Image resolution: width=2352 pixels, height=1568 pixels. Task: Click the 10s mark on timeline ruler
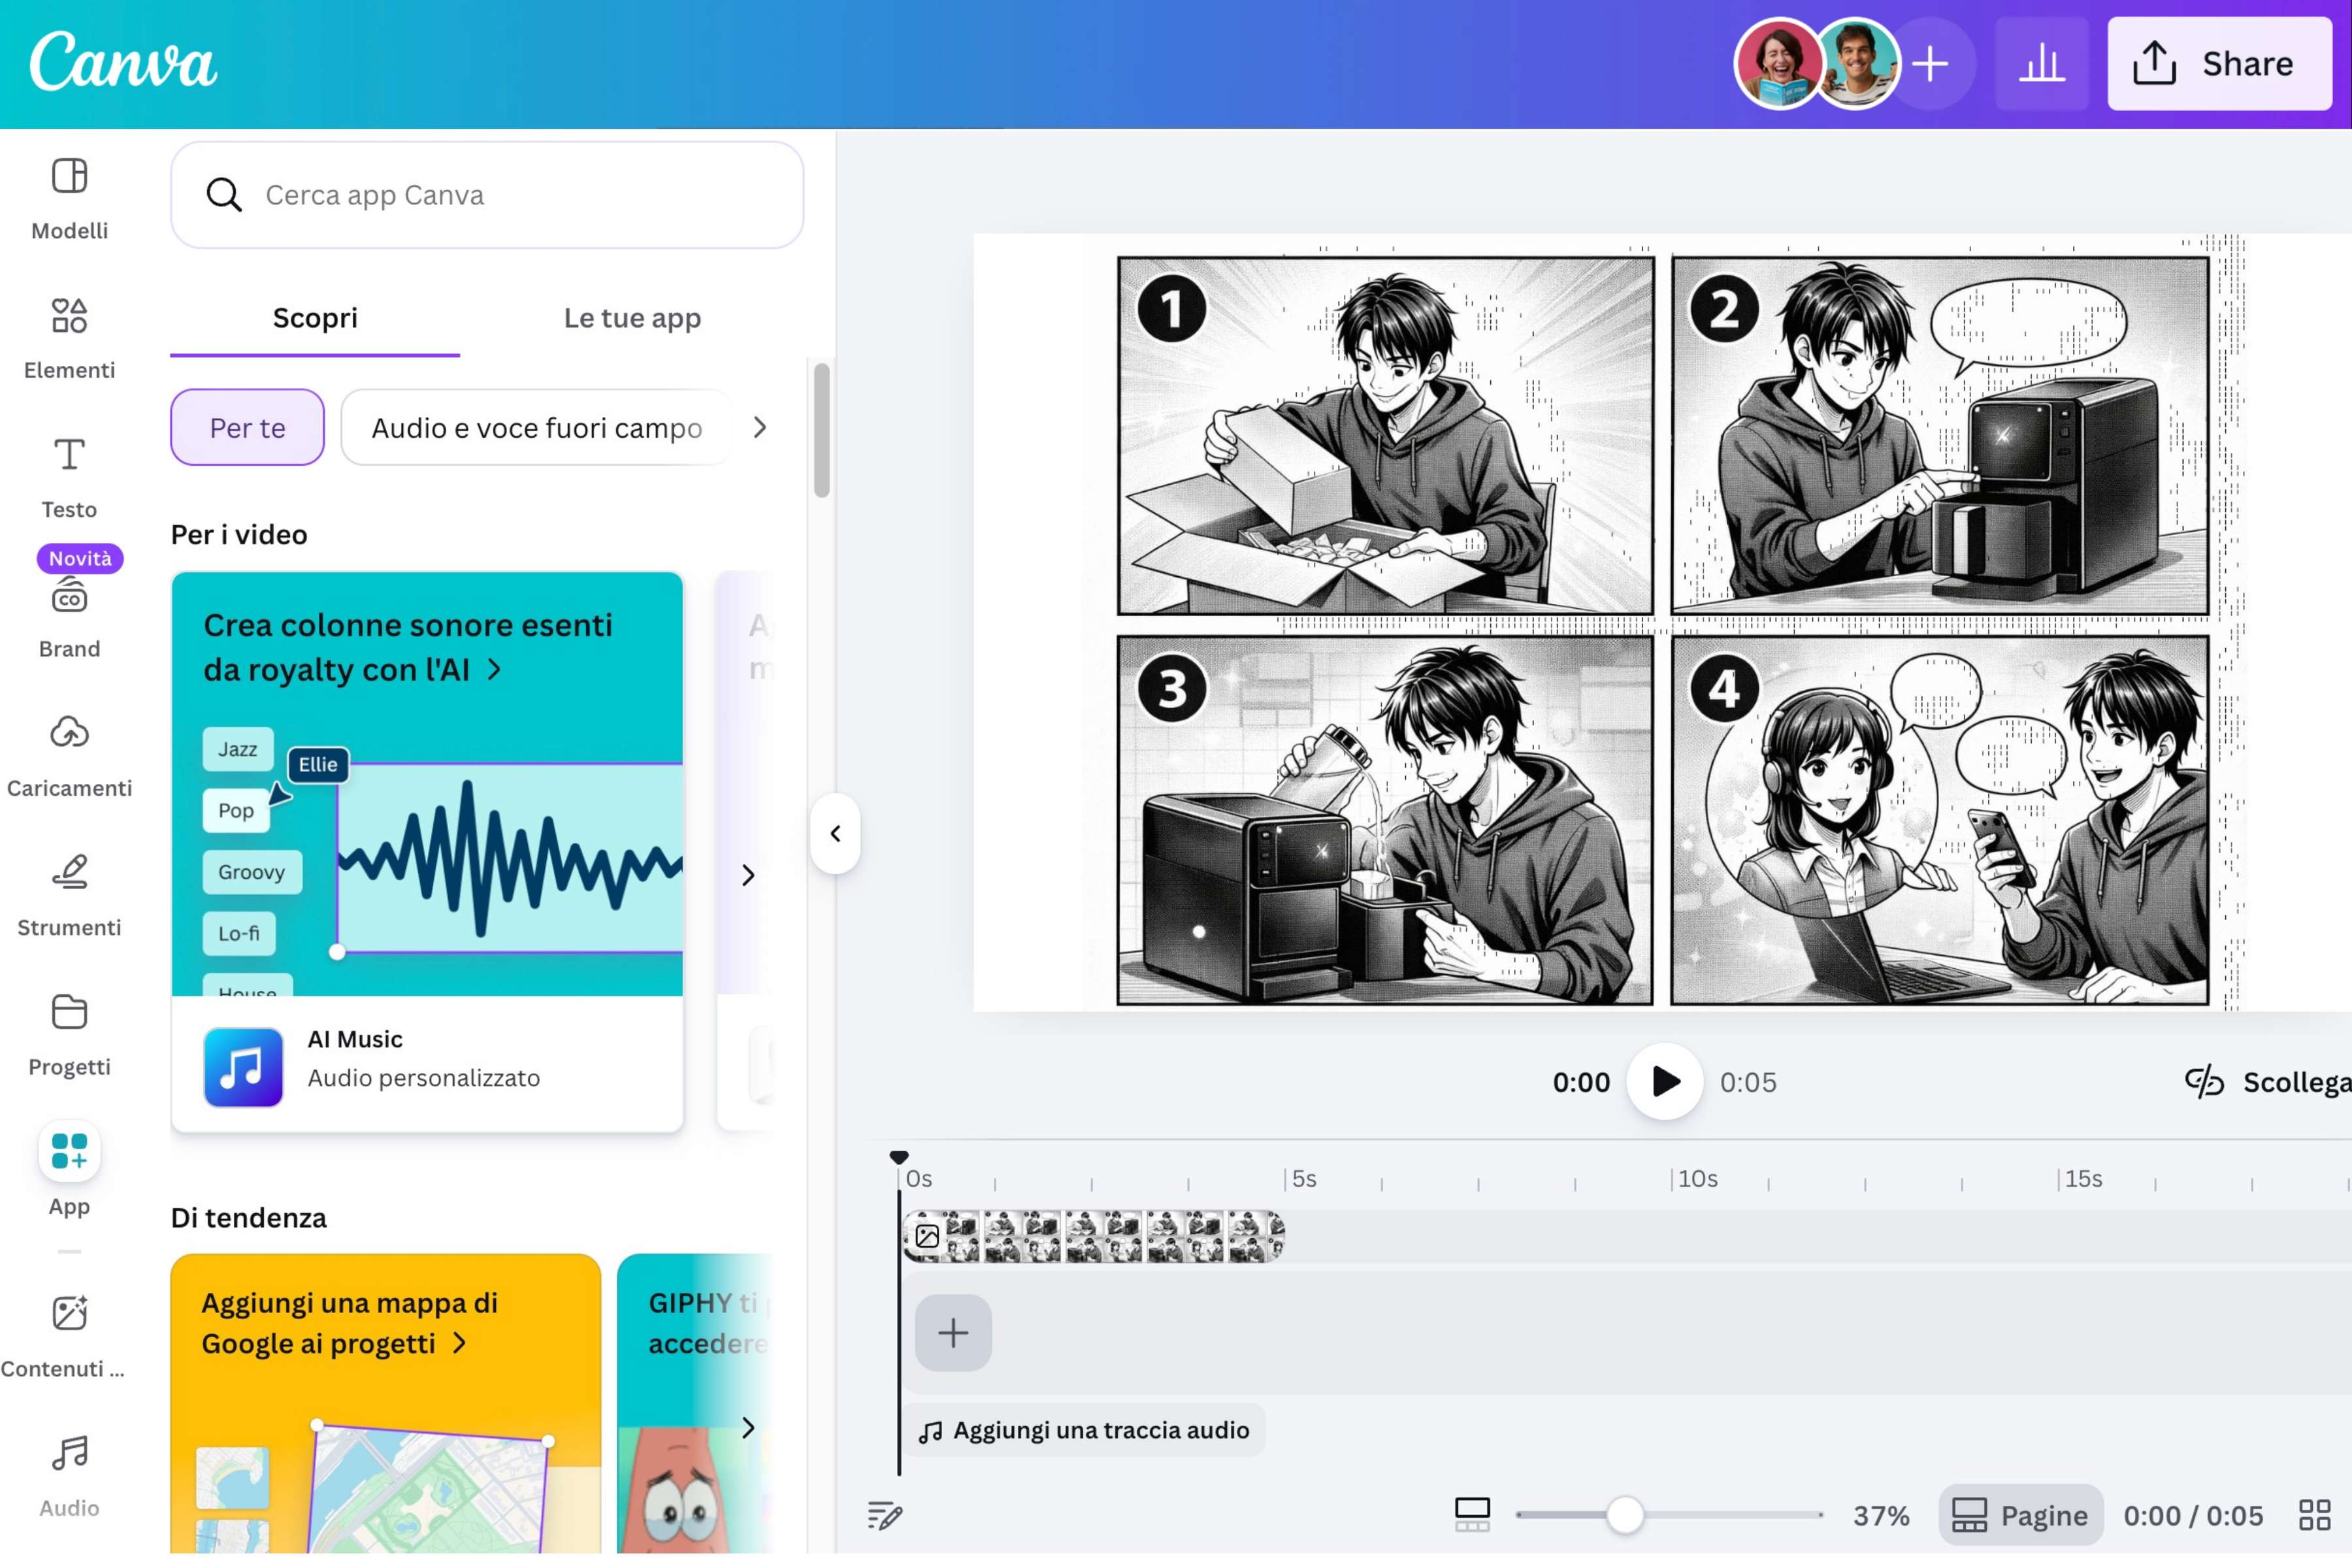1697,1178
